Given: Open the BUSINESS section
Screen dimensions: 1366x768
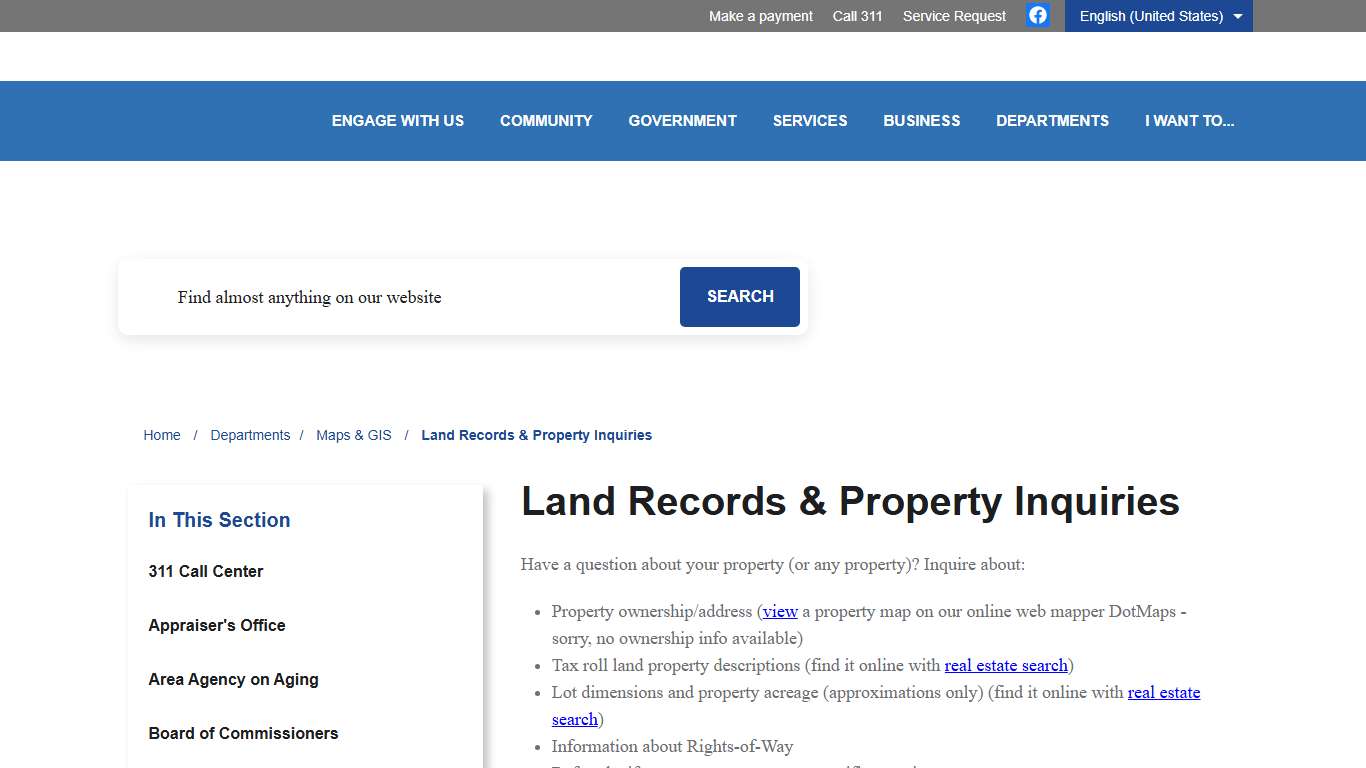Looking at the screenshot, I should coord(921,120).
